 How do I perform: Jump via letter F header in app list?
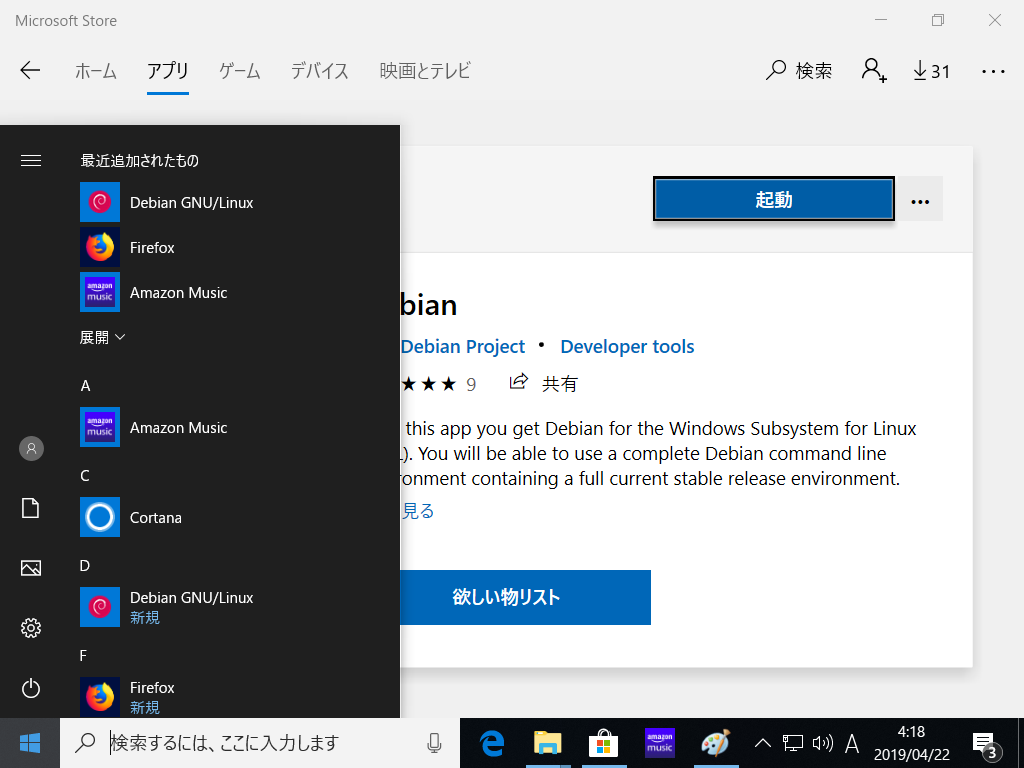coord(83,656)
